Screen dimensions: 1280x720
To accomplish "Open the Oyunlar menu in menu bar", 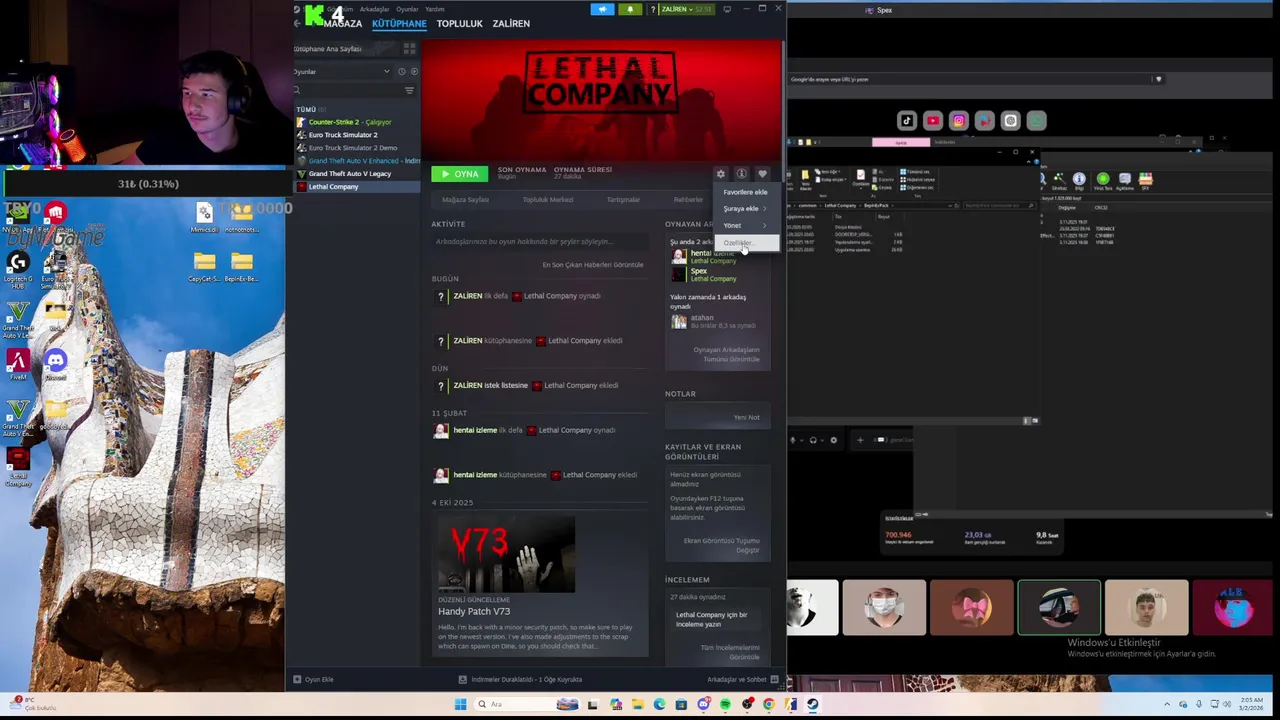I will (x=407, y=9).
